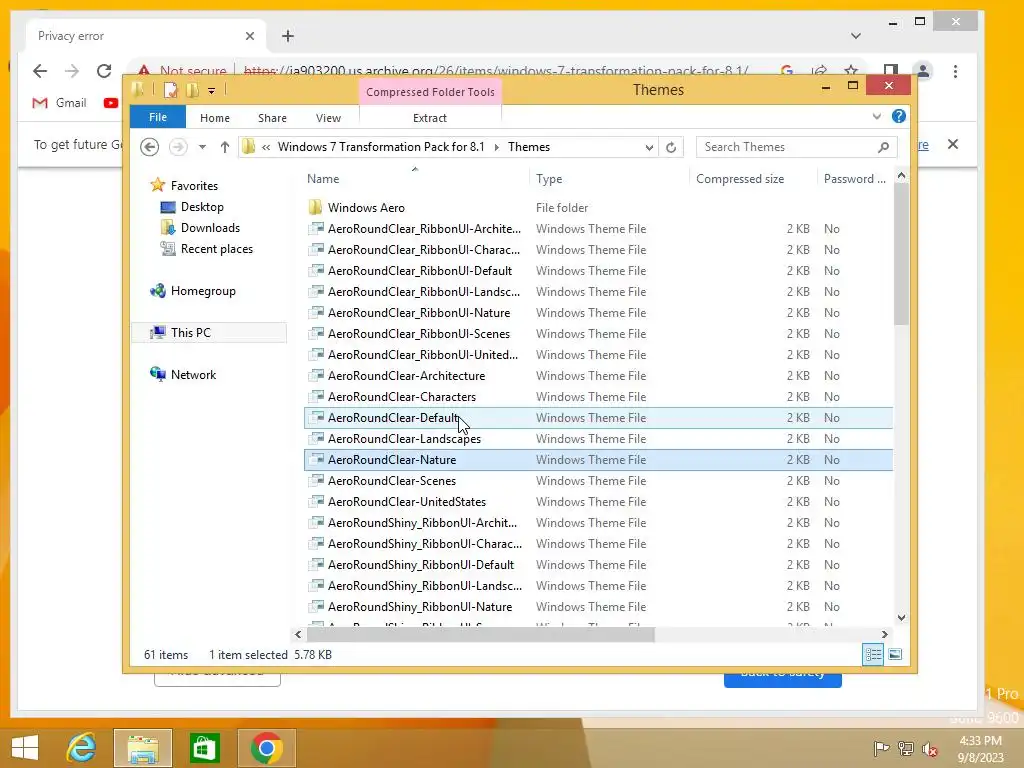
Task: Launch Internet Explorer from taskbar
Action: point(82,748)
